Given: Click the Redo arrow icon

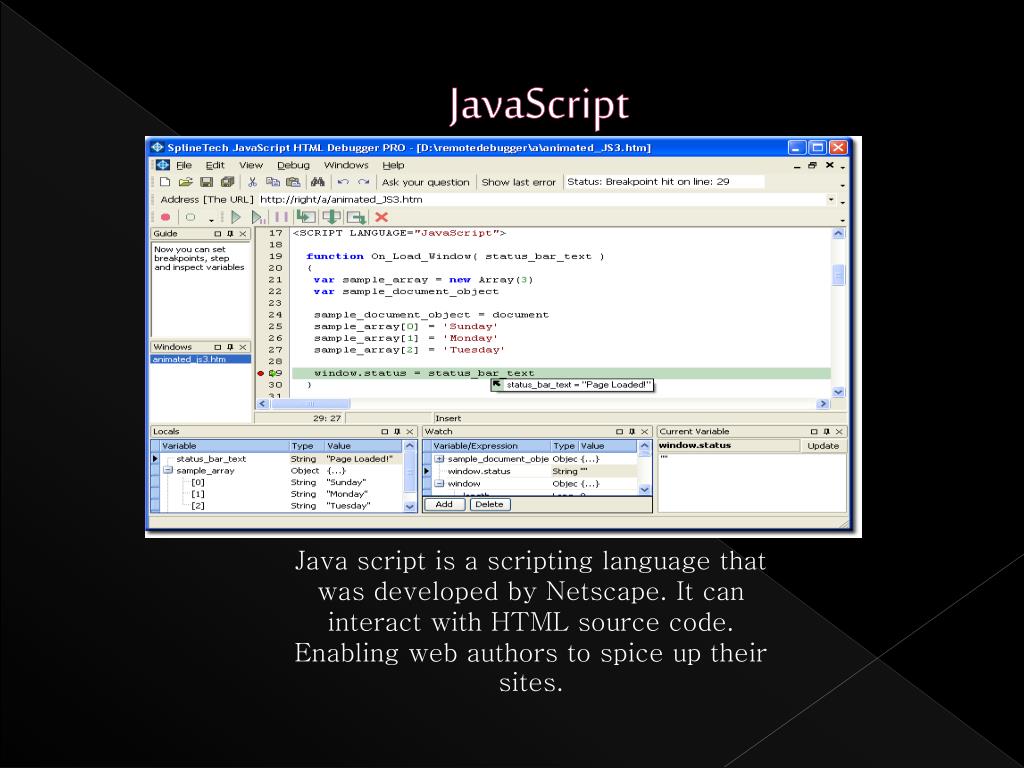Looking at the screenshot, I should pos(364,182).
